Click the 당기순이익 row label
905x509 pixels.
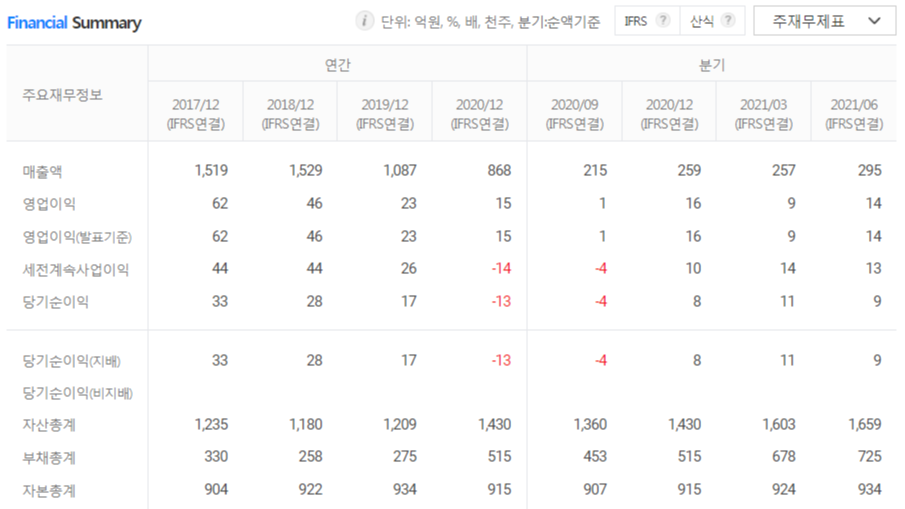pos(55,302)
